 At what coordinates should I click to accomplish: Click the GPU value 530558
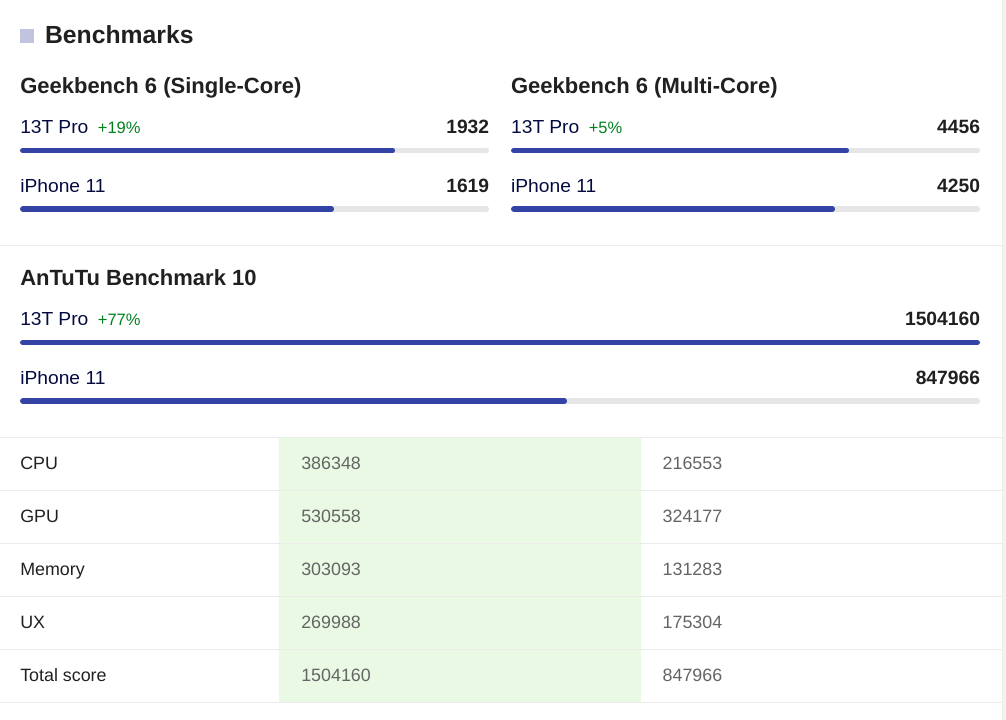330,516
